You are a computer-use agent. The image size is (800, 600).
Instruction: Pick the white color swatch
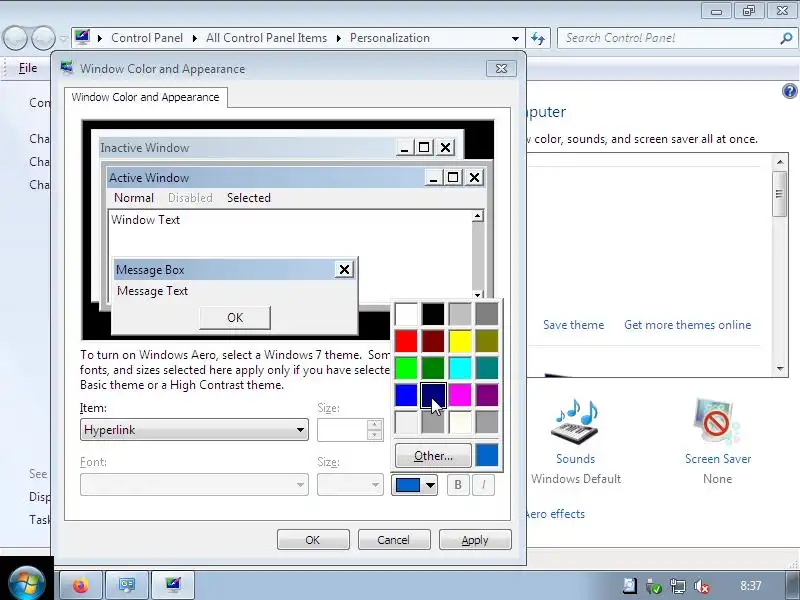coord(406,314)
